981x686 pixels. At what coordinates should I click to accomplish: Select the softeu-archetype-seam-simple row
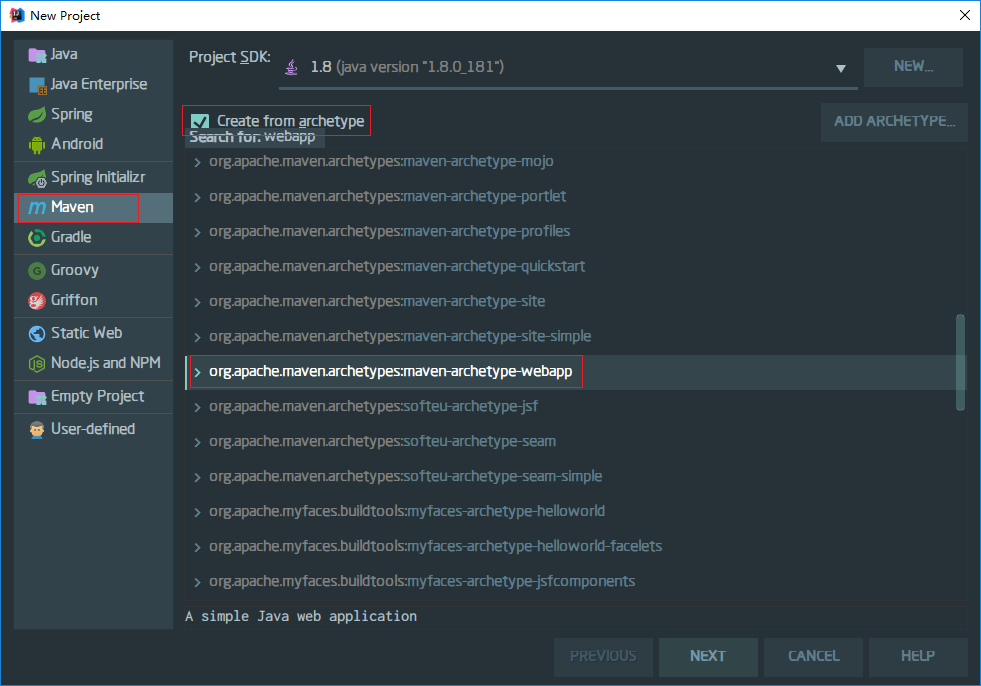(x=576, y=478)
